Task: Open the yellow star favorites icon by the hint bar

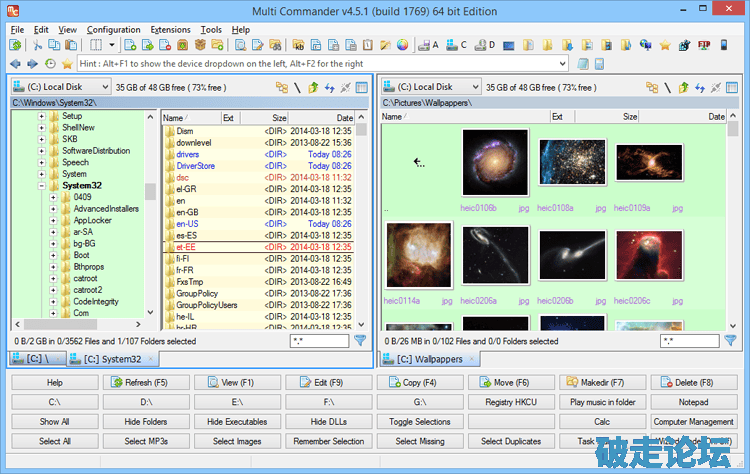Action: pyautogui.click(x=66, y=63)
